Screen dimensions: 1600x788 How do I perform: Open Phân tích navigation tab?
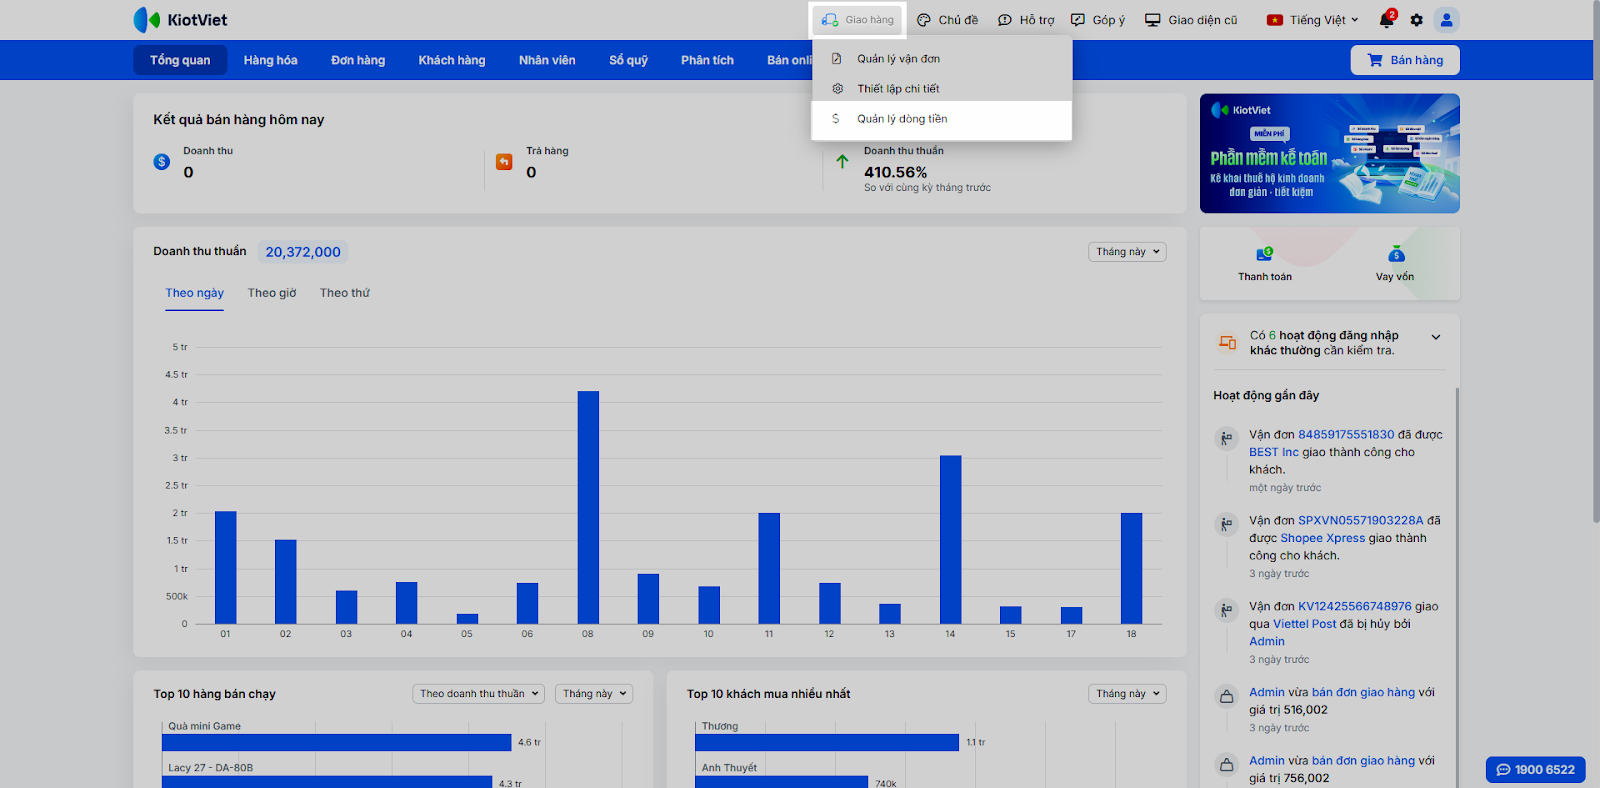tap(707, 60)
